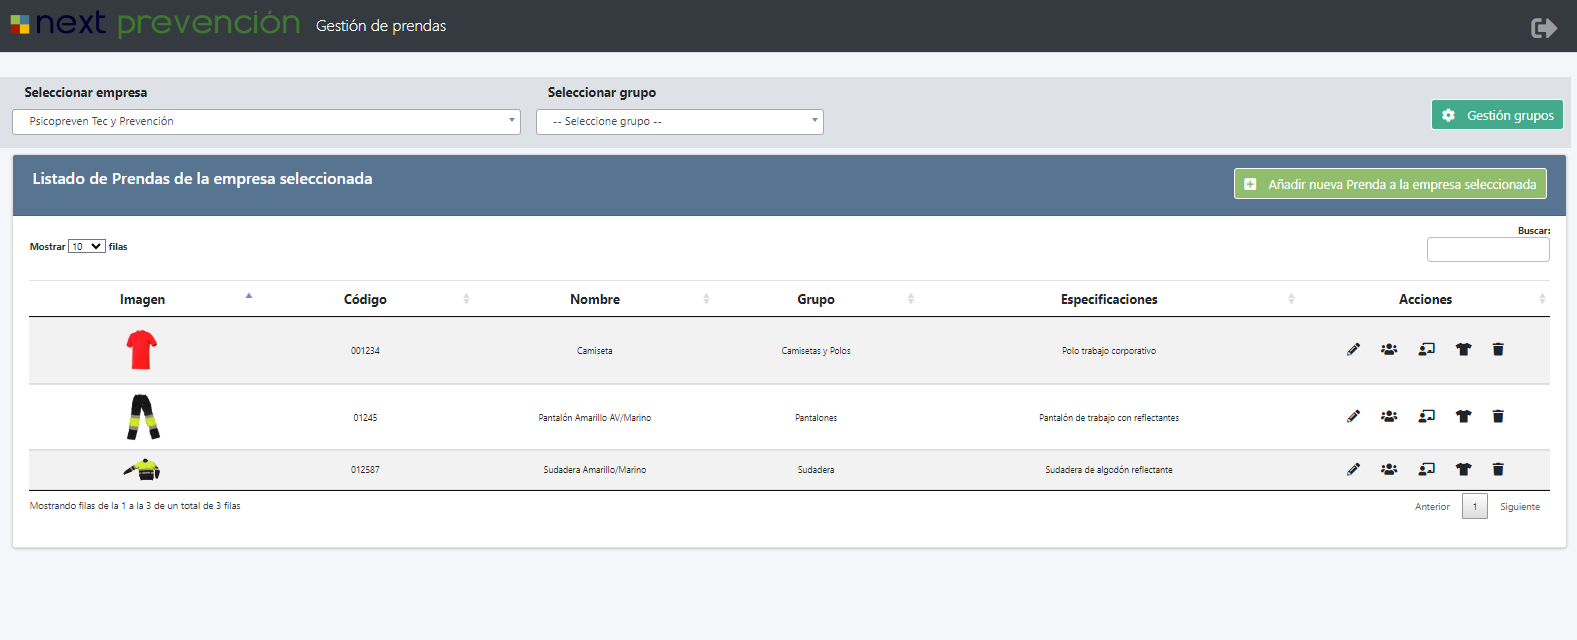Viewport: 1577px width, 640px height.
Task: Click the Gestión de prendas header title
Action: coord(381,26)
